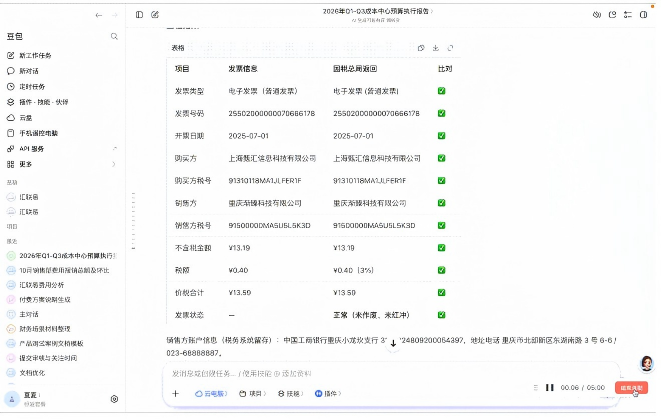Open history chat starting with 2026年Q1-Q3
This screenshot has width=661, height=419.
coord(62,256)
